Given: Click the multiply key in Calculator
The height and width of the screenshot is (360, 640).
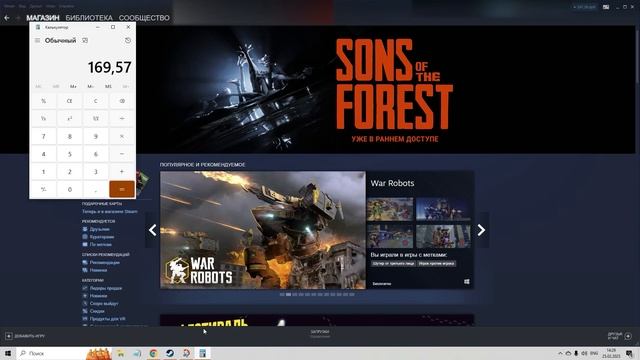Looking at the screenshot, I should (122, 136).
